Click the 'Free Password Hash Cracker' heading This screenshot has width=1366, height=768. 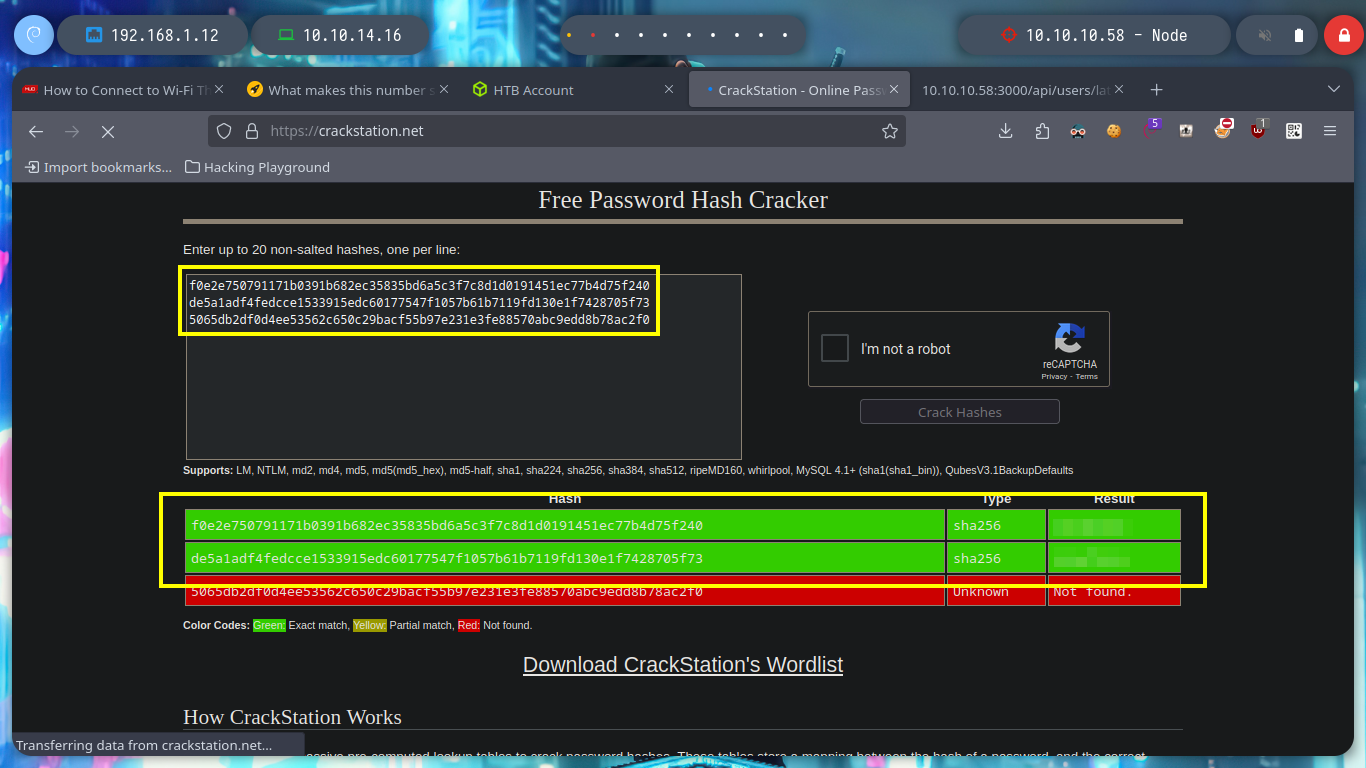pos(683,200)
